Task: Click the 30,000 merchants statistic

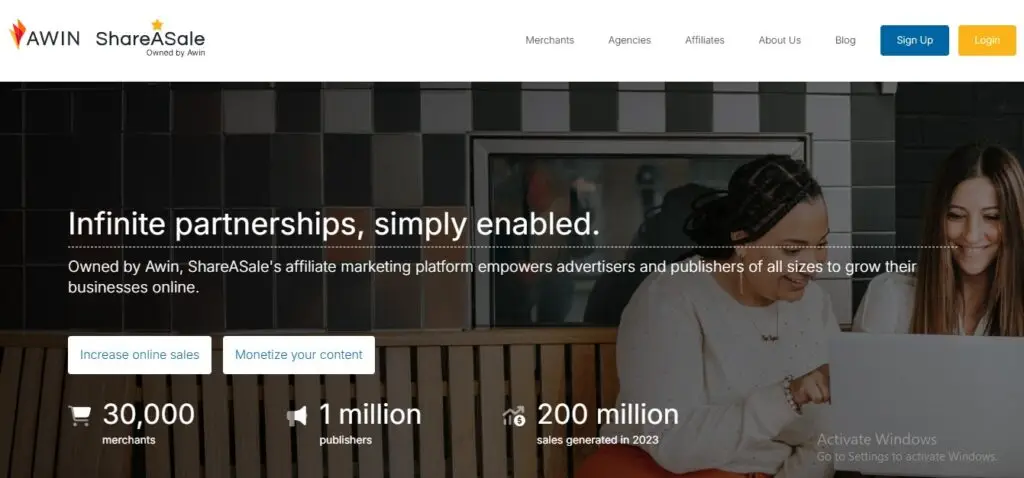Action: tap(148, 423)
